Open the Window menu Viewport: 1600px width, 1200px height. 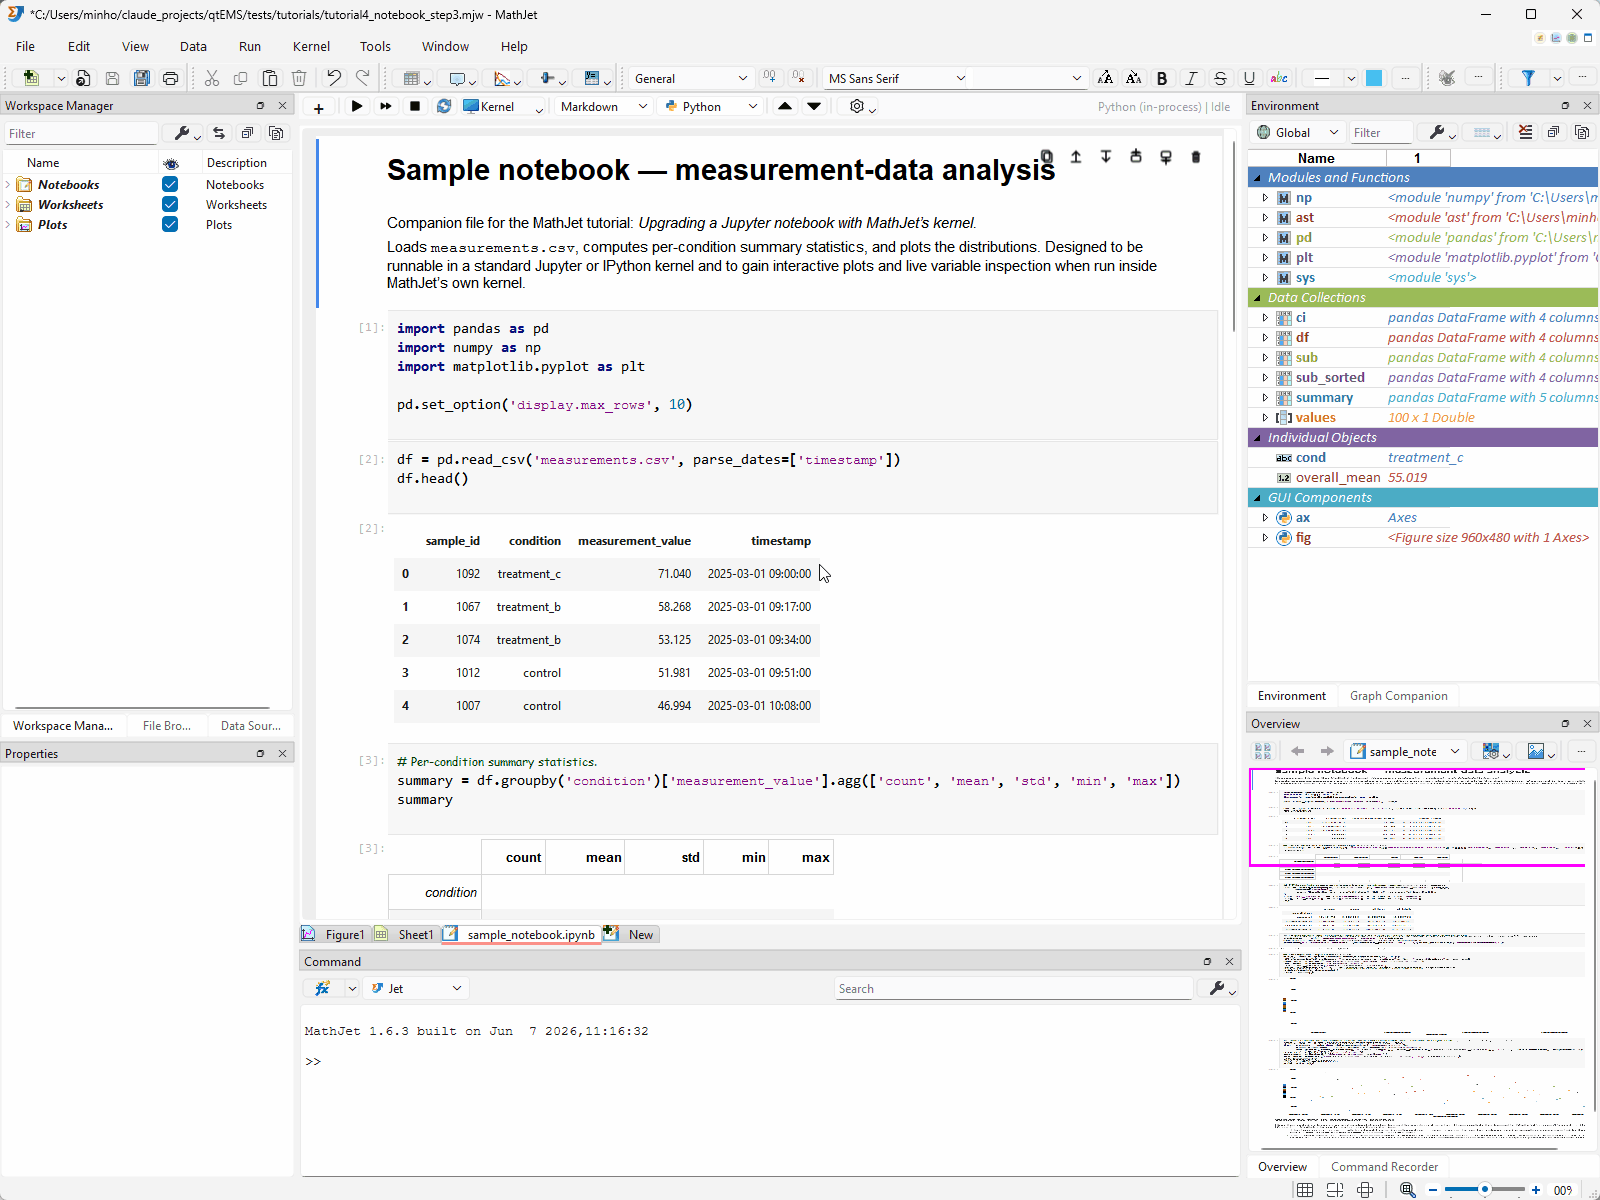pos(445,46)
